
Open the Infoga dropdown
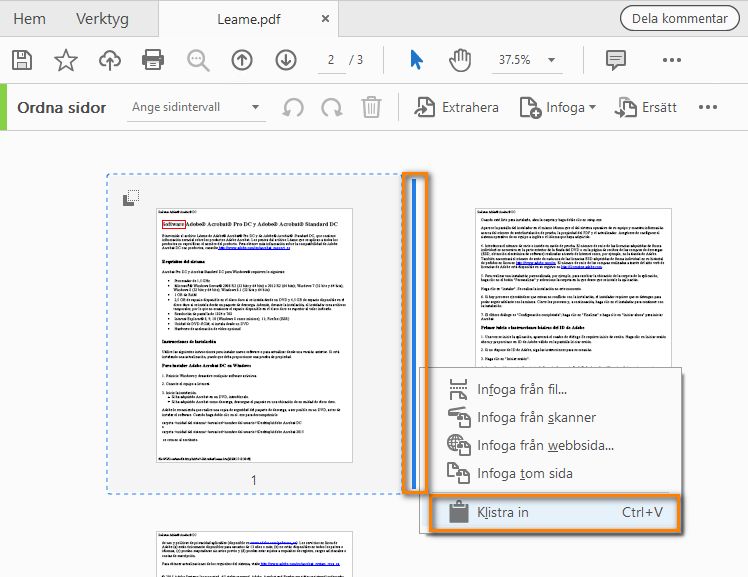(x=558, y=107)
